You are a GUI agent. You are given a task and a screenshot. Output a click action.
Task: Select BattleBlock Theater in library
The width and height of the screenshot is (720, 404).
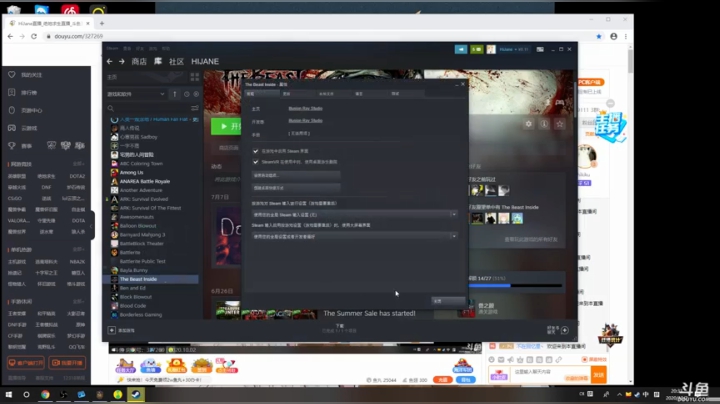pos(141,243)
